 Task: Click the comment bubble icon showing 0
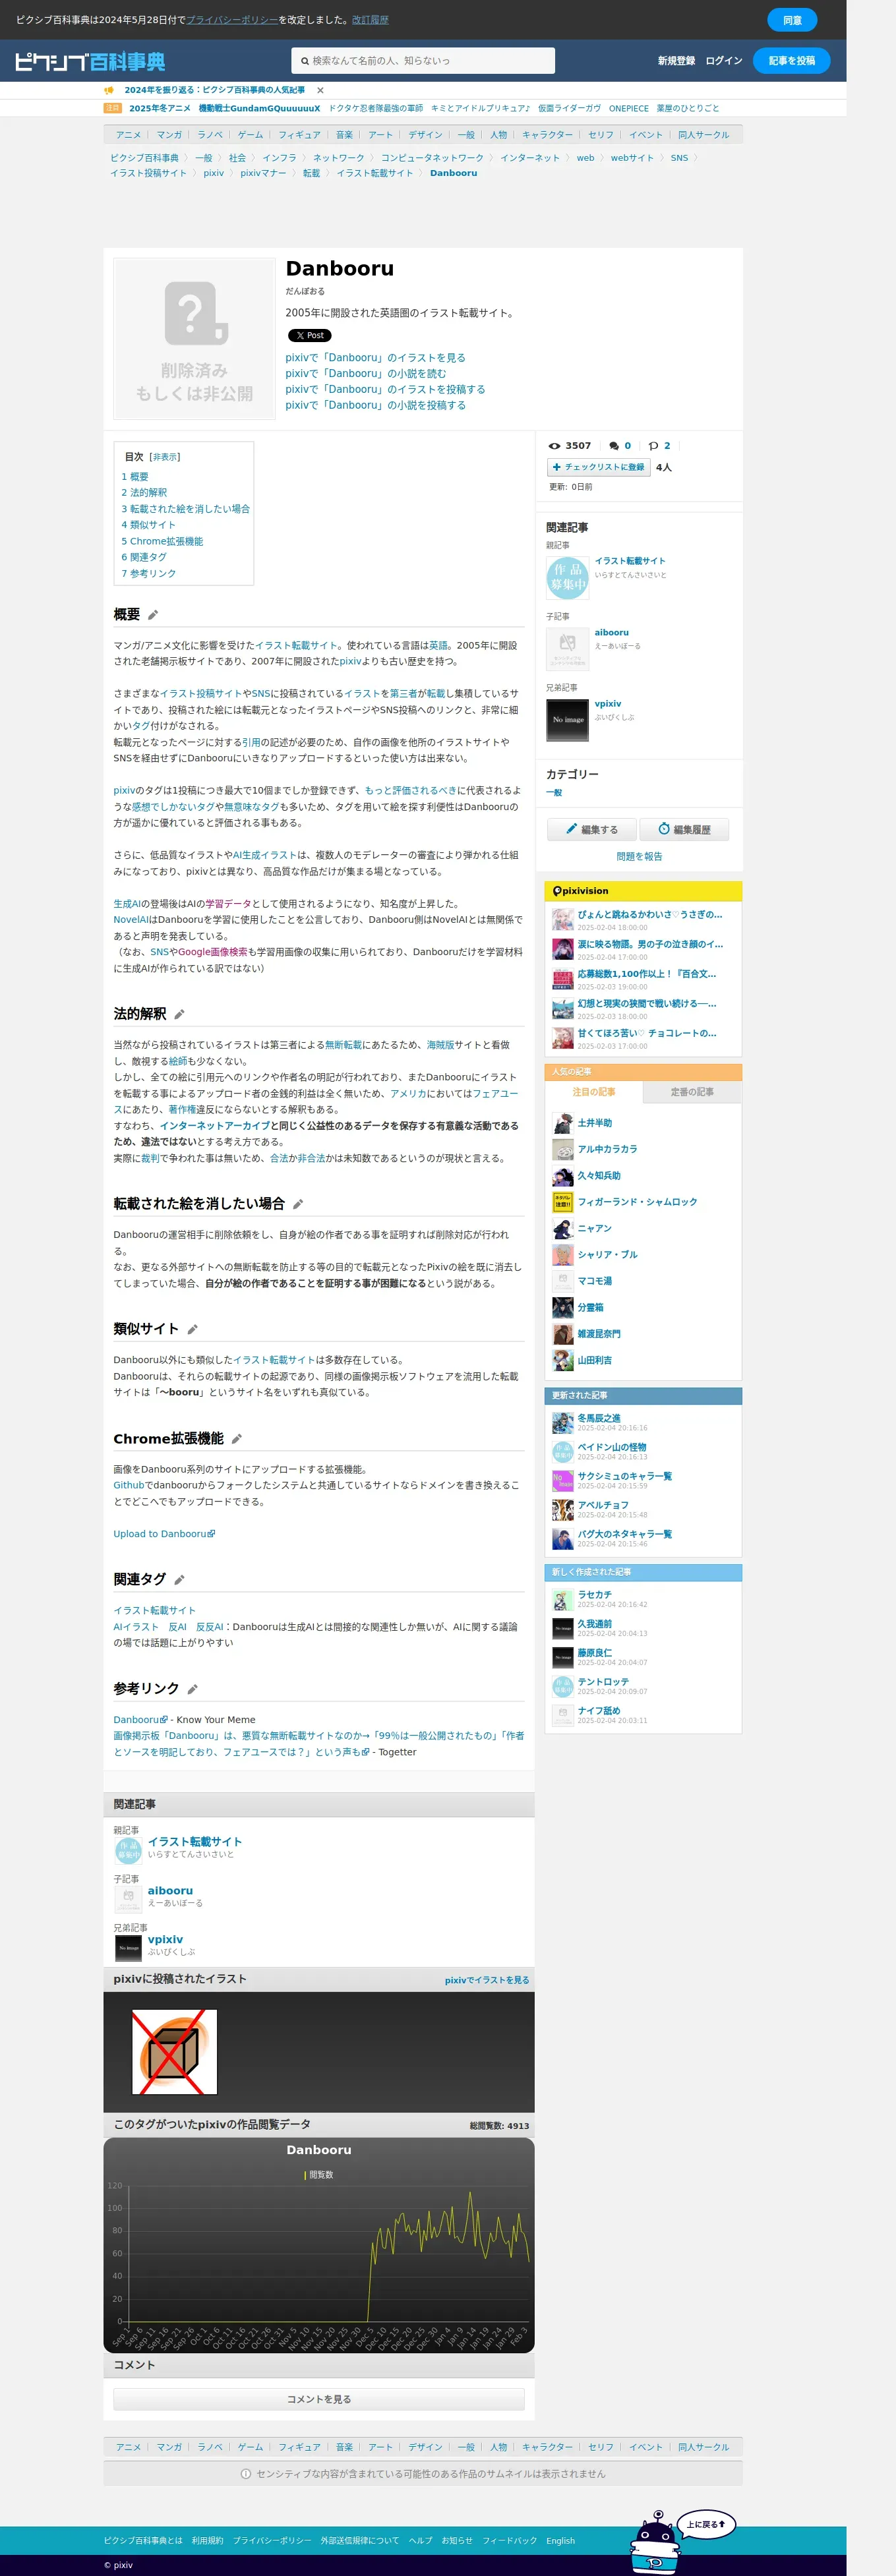coord(614,446)
